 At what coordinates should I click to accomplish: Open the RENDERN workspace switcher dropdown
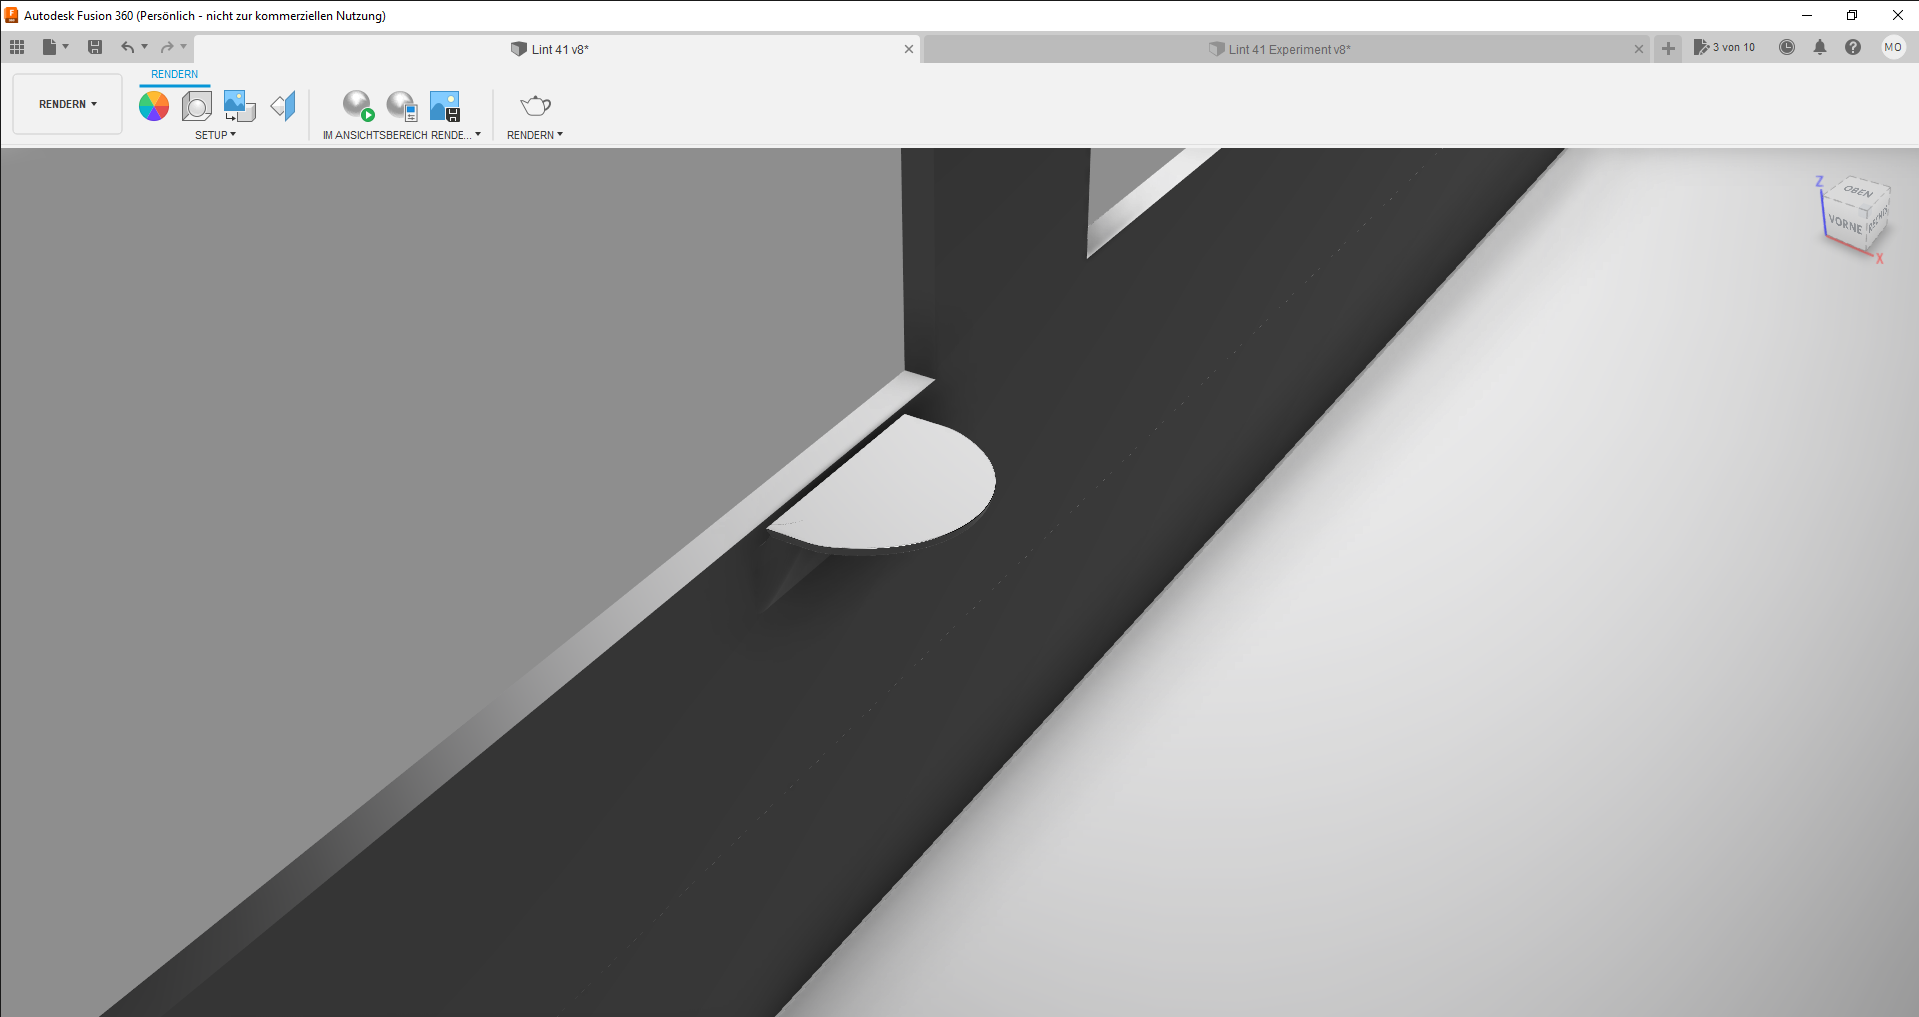coord(68,104)
